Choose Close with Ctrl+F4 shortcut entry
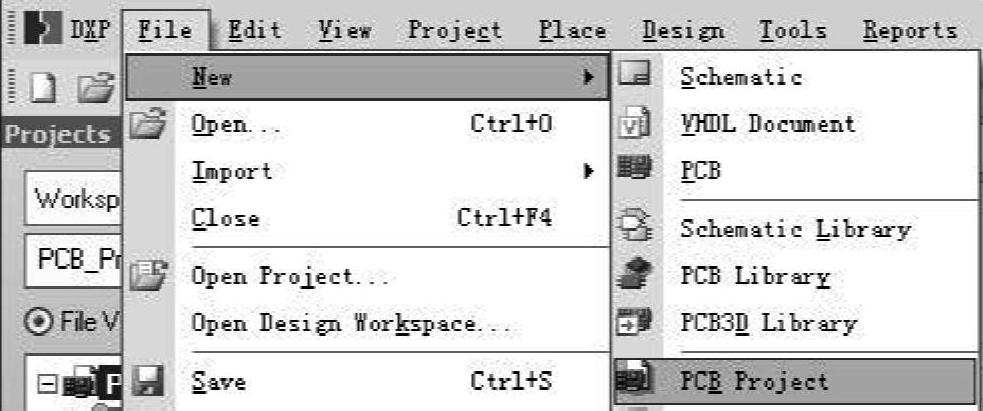The image size is (983, 411). click(367, 217)
